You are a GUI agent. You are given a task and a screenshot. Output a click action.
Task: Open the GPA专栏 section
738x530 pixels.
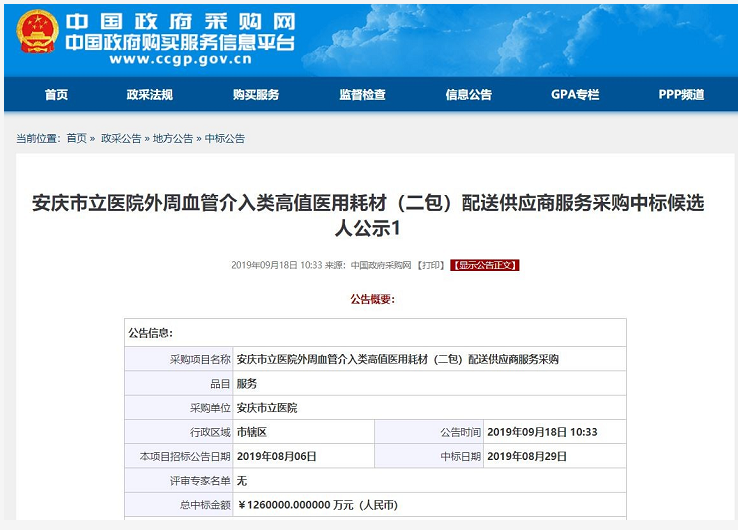(575, 95)
